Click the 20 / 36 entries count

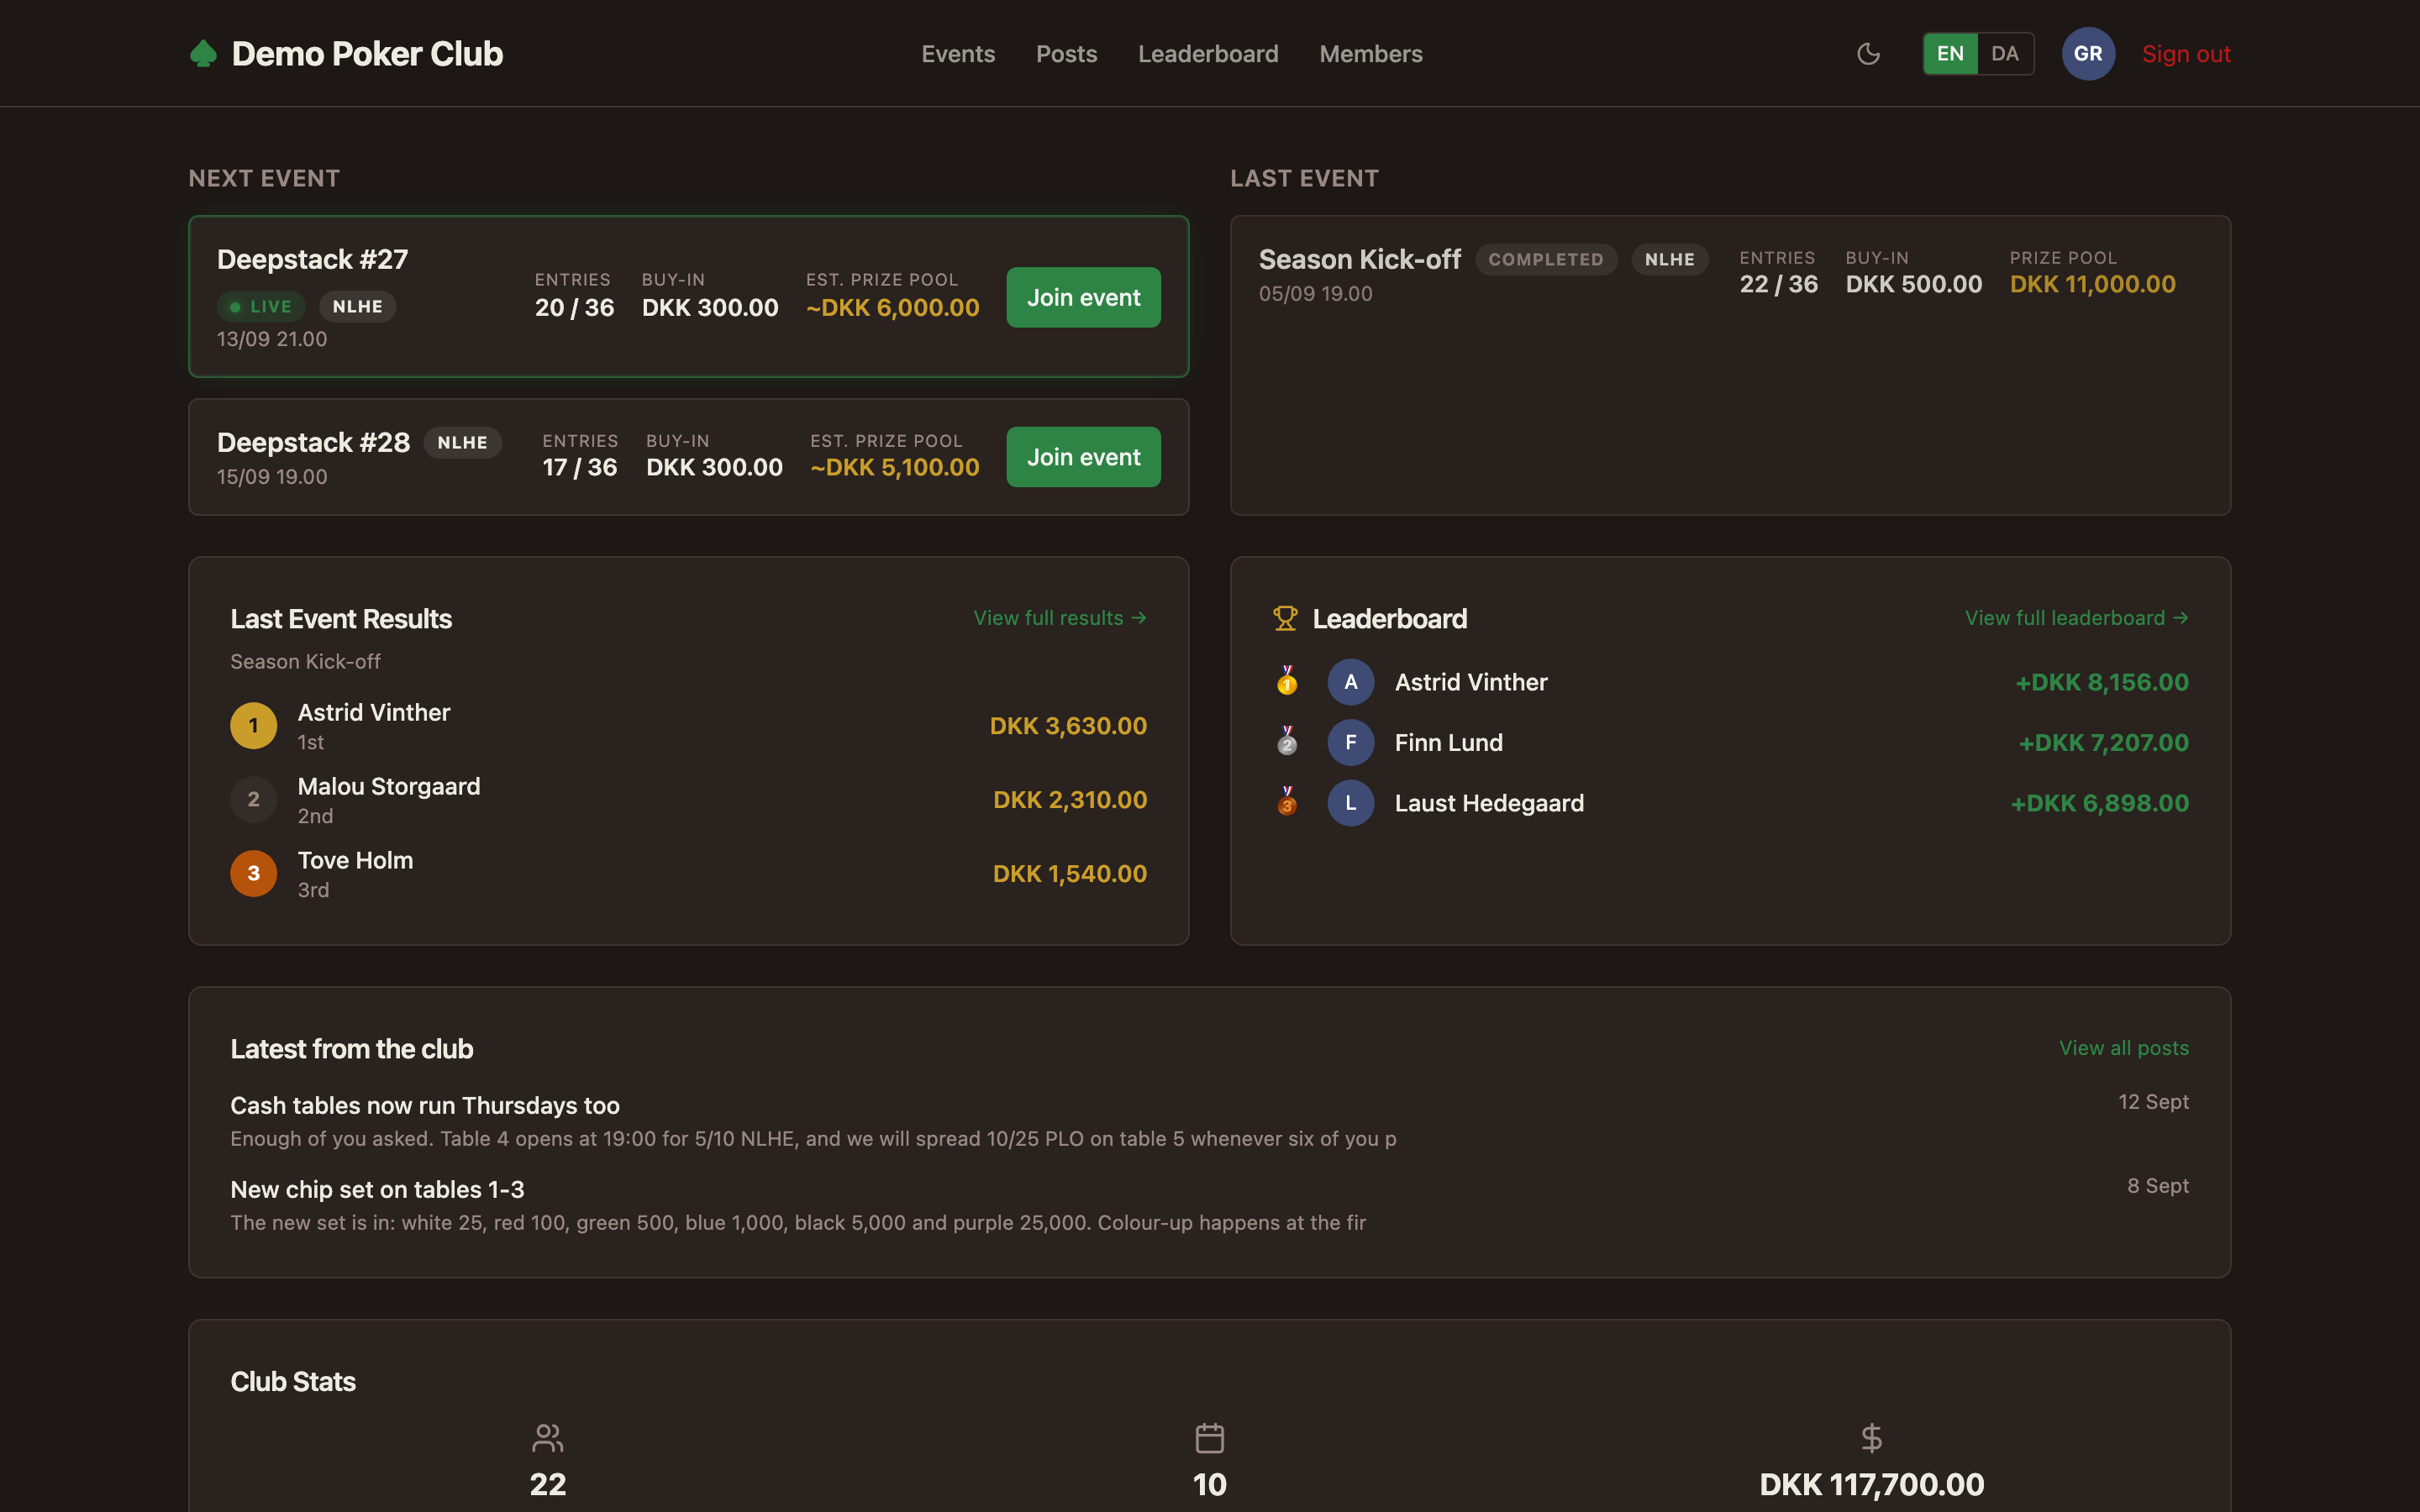click(575, 308)
